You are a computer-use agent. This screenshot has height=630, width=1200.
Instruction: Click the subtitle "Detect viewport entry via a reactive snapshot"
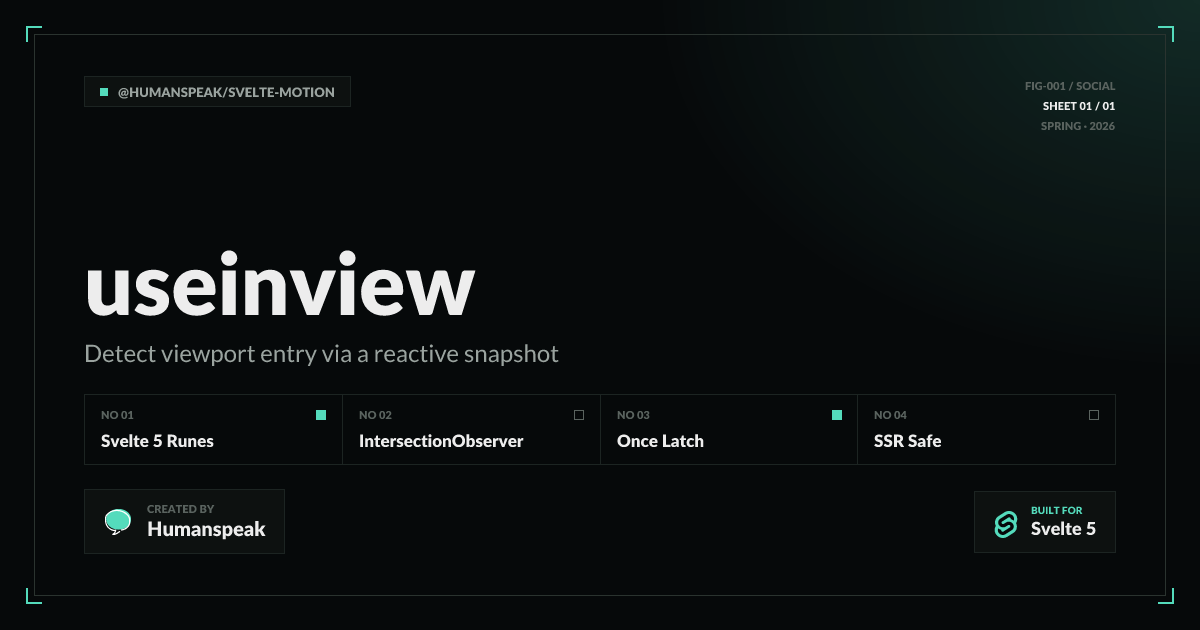tap(321, 354)
